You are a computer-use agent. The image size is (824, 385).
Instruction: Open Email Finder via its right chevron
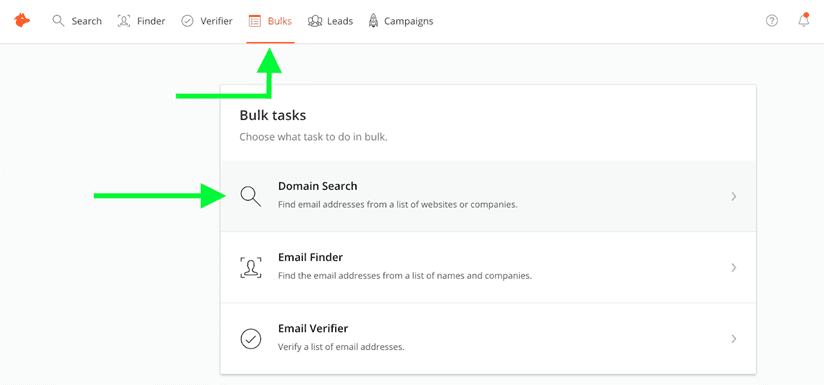(734, 268)
